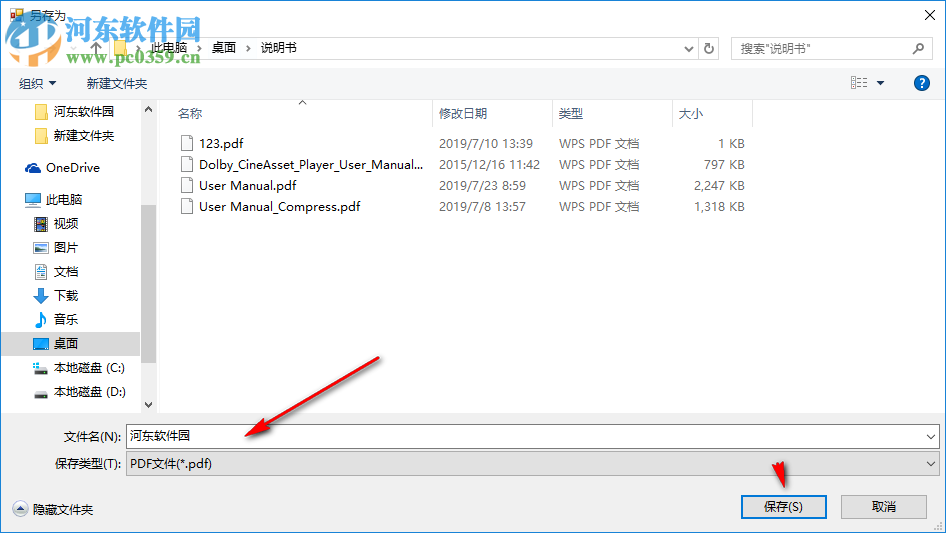Click the 此电脑 monitor icon
946x533 pixels.
[x=33, y=200]
